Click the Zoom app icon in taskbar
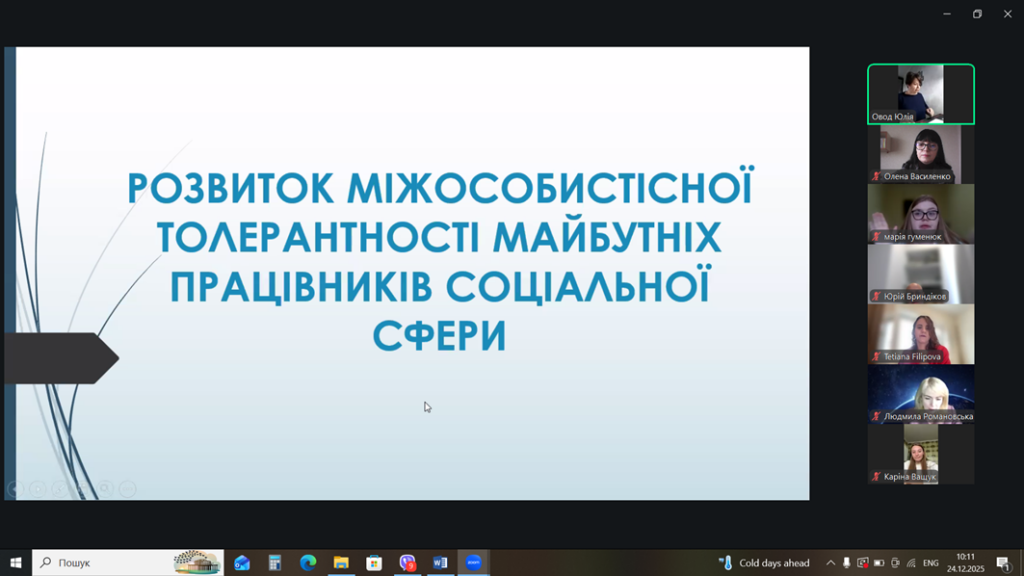The height and width of the screenshot is (576, 1024). click(473, 563)
